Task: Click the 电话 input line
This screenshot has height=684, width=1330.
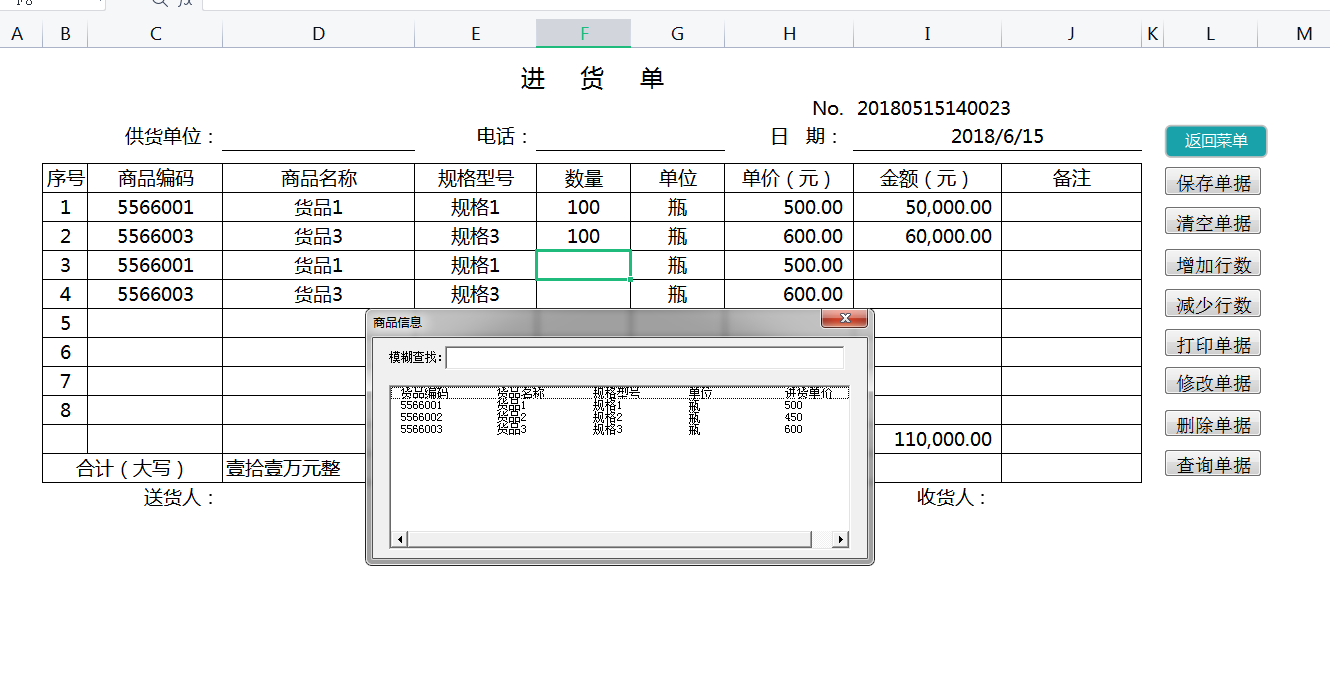Action: pos(630,137)
